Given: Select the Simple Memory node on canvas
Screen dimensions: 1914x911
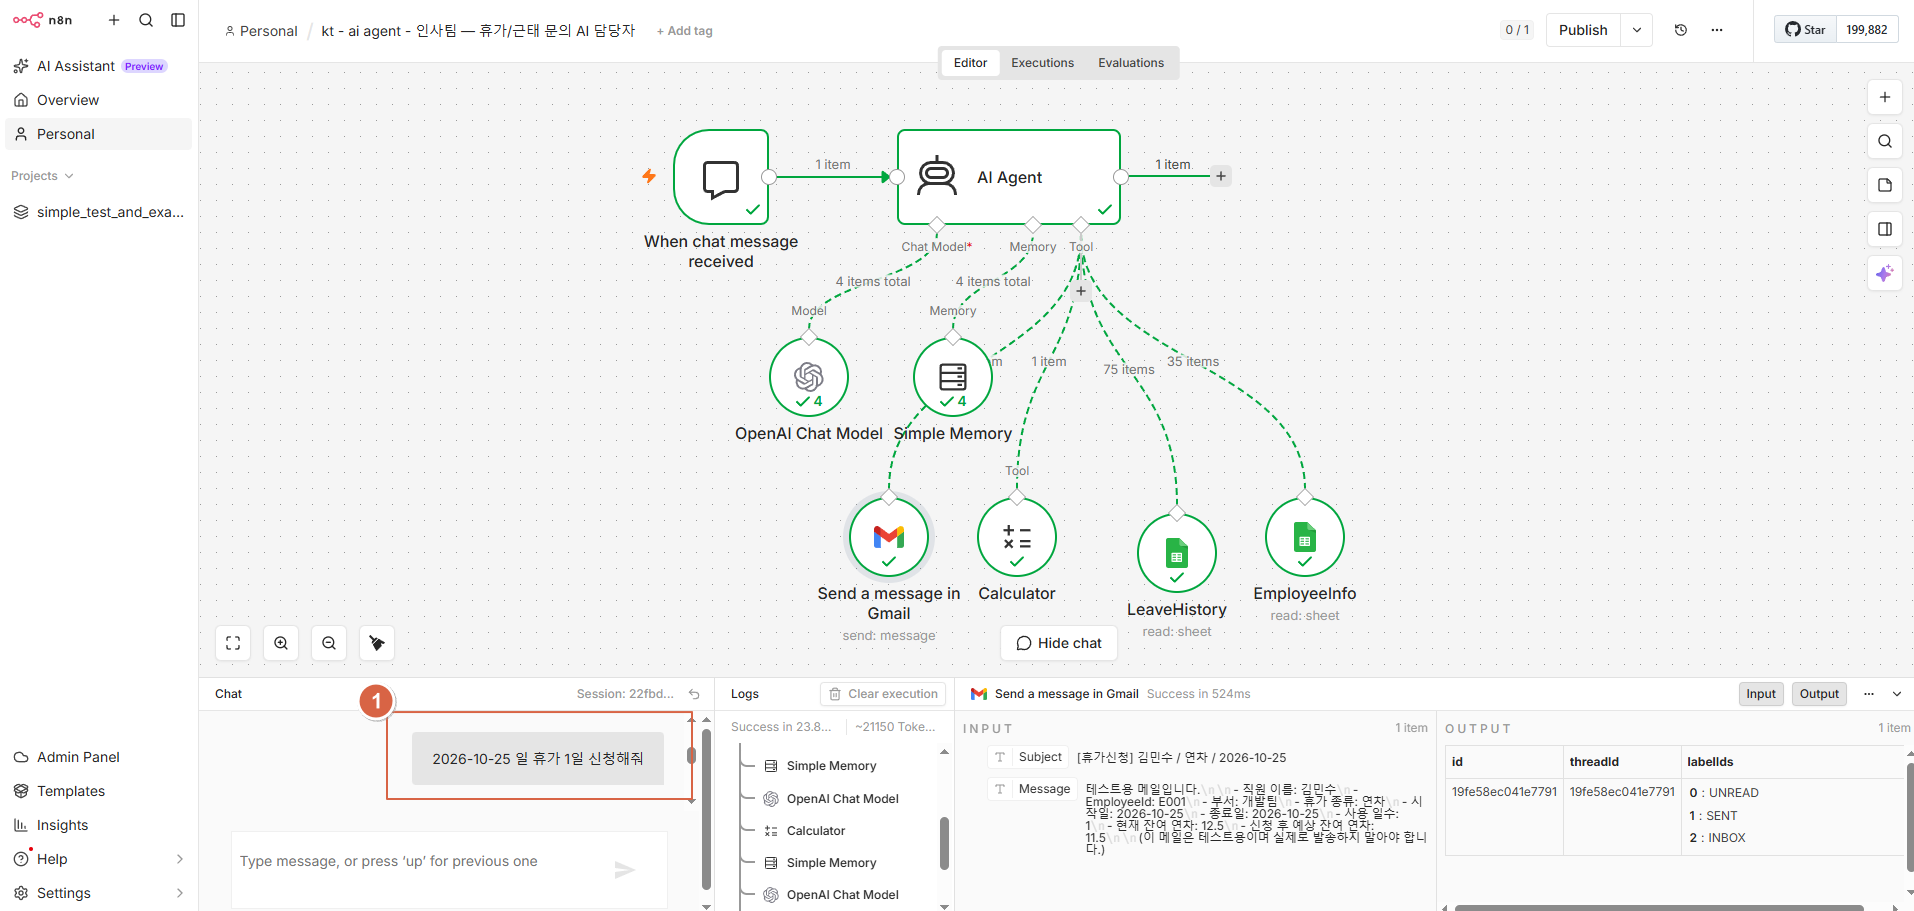Looking at the screenshot, I should pos(953,377).
